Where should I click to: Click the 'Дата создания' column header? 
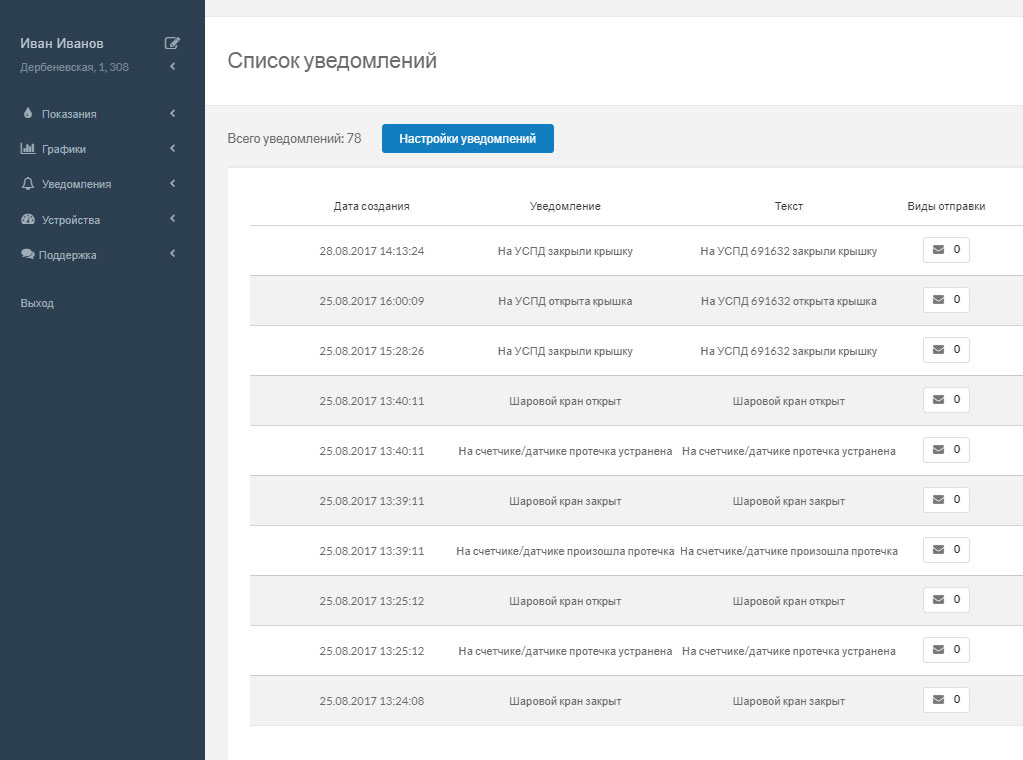[x=371, y=205]
